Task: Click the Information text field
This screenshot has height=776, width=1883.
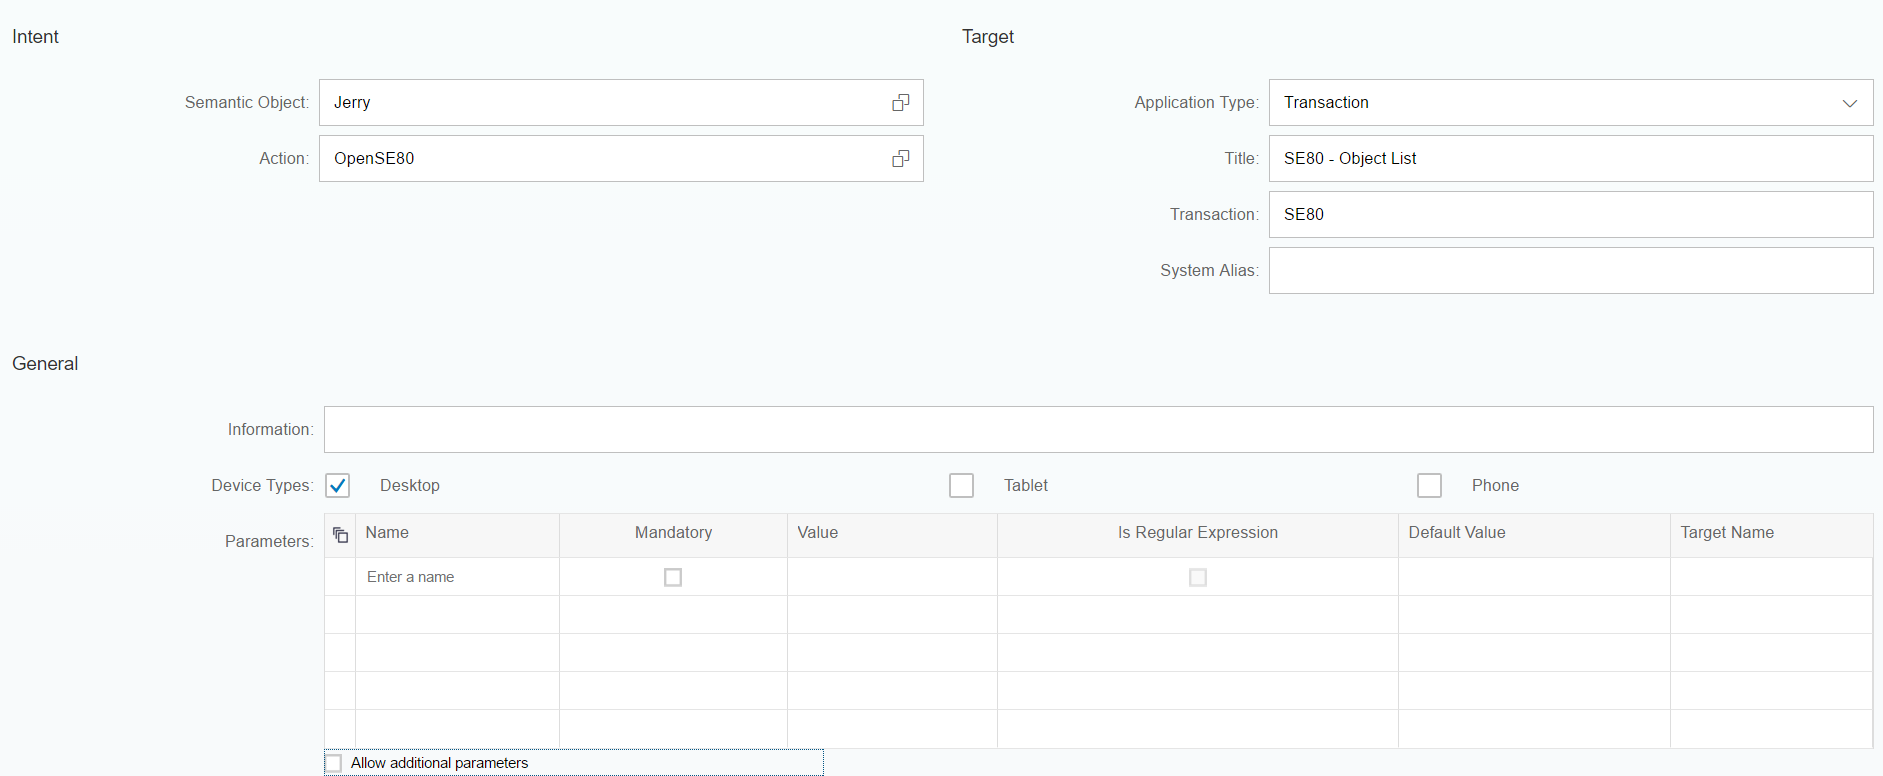Action: (1098, 430)
